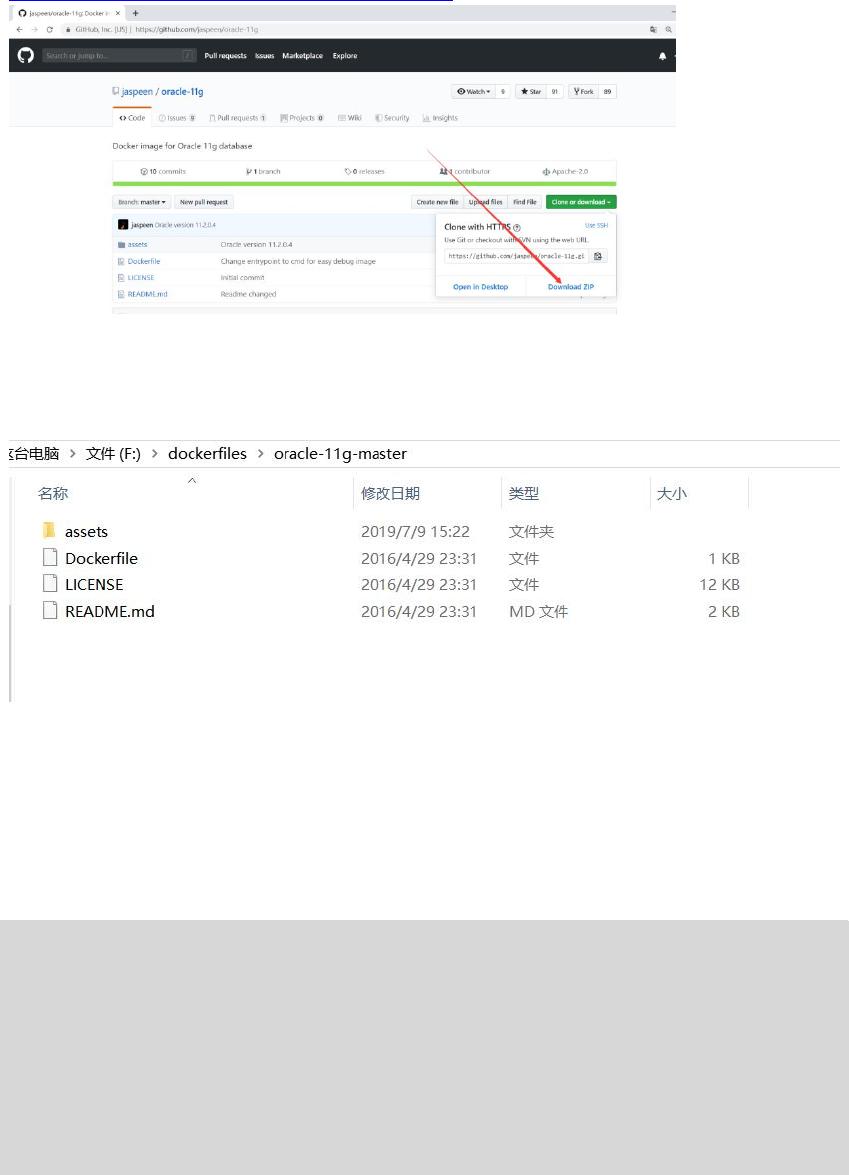View the 10 commits link
Image resolution: width=849 pixels, height=1175 pixels.
163,172
